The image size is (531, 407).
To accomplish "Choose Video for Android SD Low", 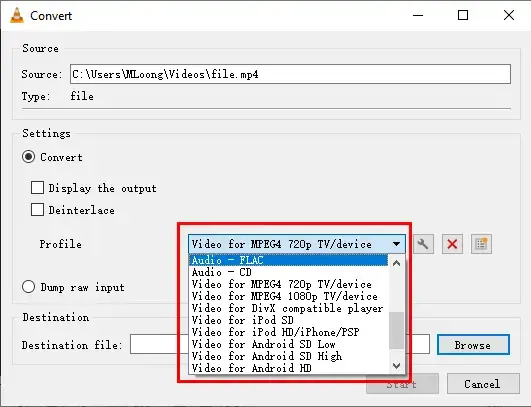I will click(x=288, y=344).
